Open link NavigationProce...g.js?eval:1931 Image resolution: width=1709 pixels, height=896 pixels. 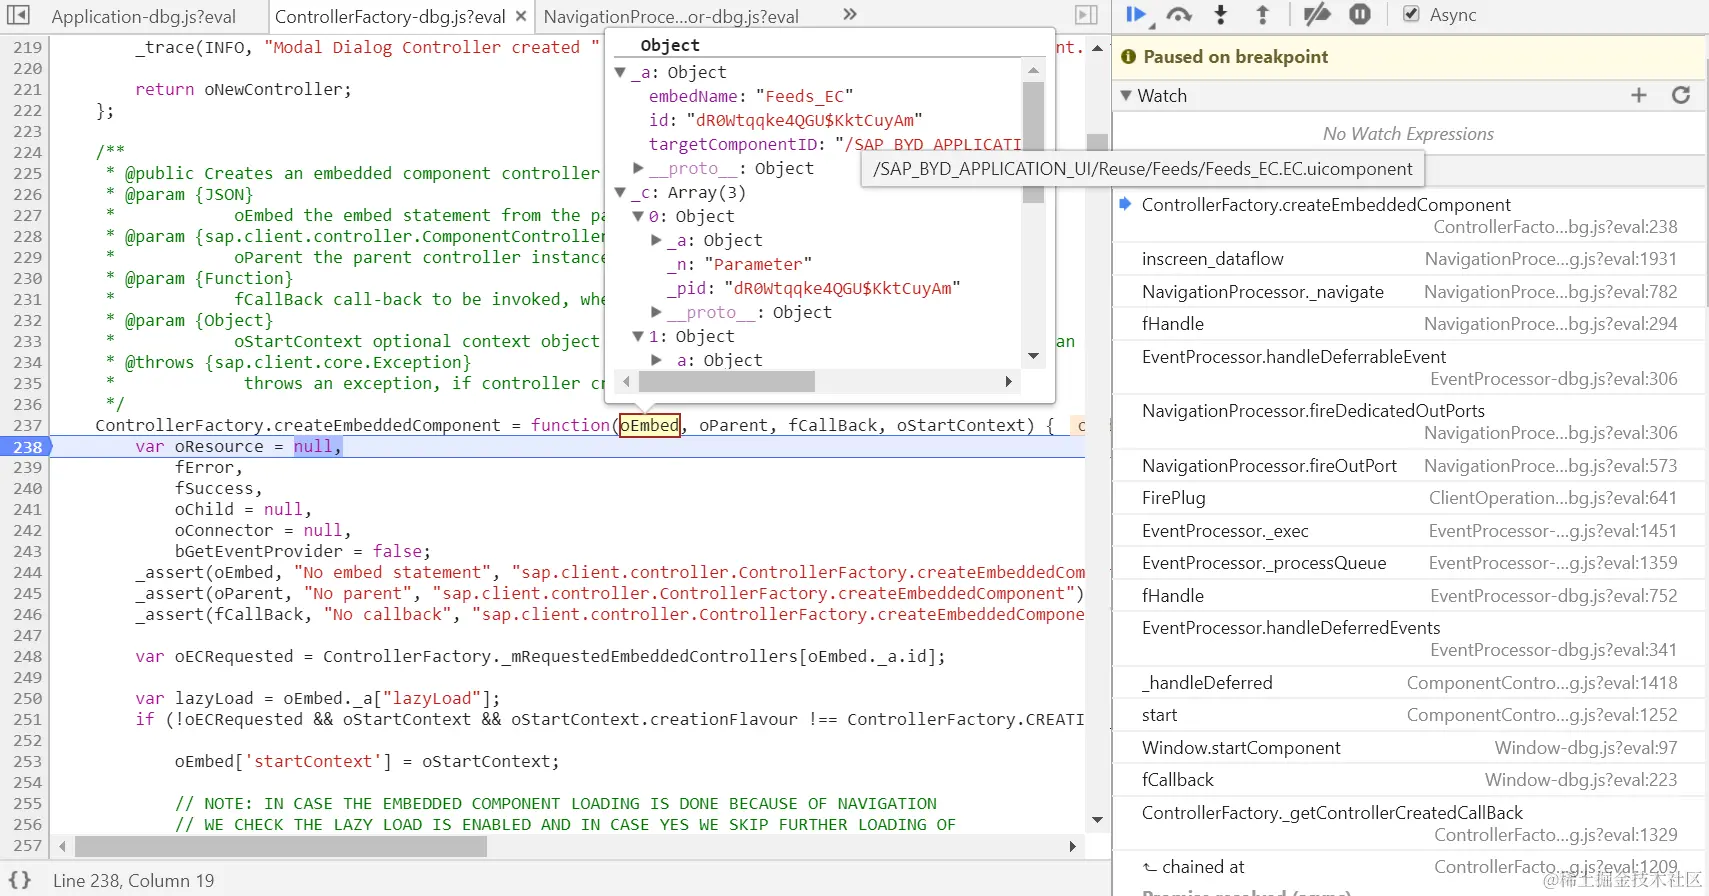coord(1550,259)
